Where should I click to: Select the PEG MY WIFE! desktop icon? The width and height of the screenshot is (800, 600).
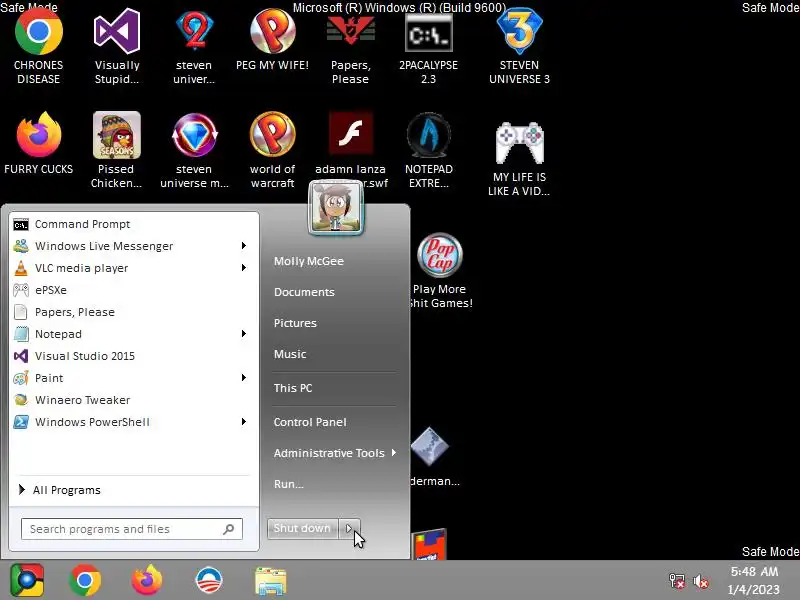pyautogui.click(x=272, y=39)
